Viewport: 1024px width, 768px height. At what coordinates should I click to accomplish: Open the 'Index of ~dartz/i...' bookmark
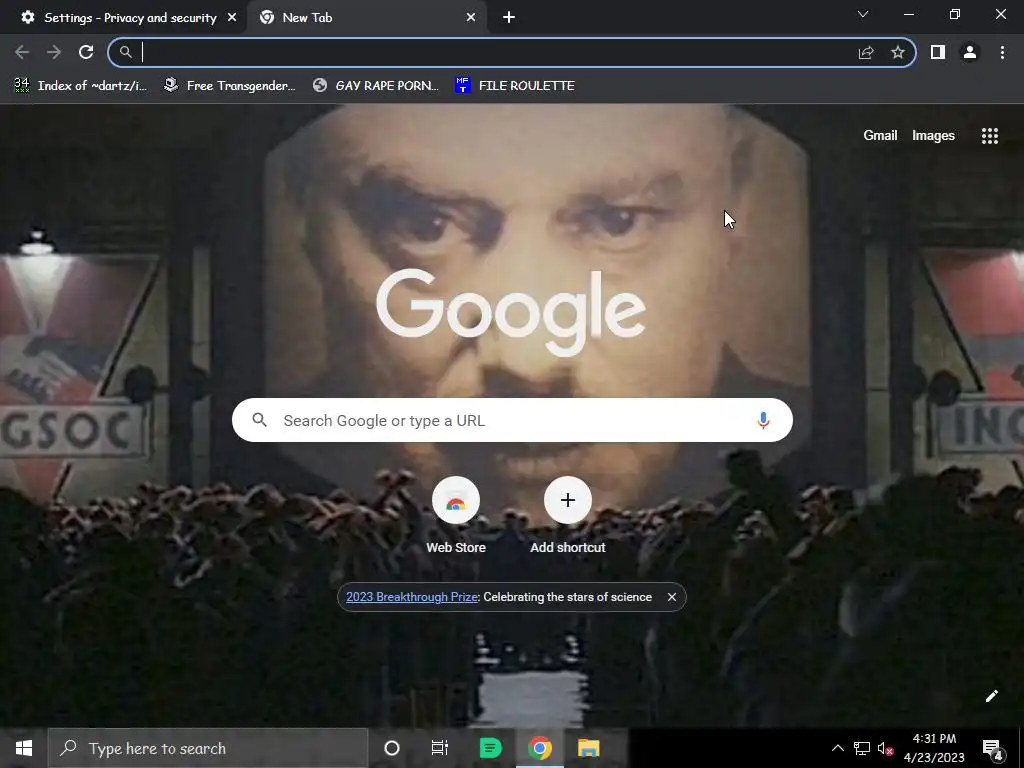81,86
